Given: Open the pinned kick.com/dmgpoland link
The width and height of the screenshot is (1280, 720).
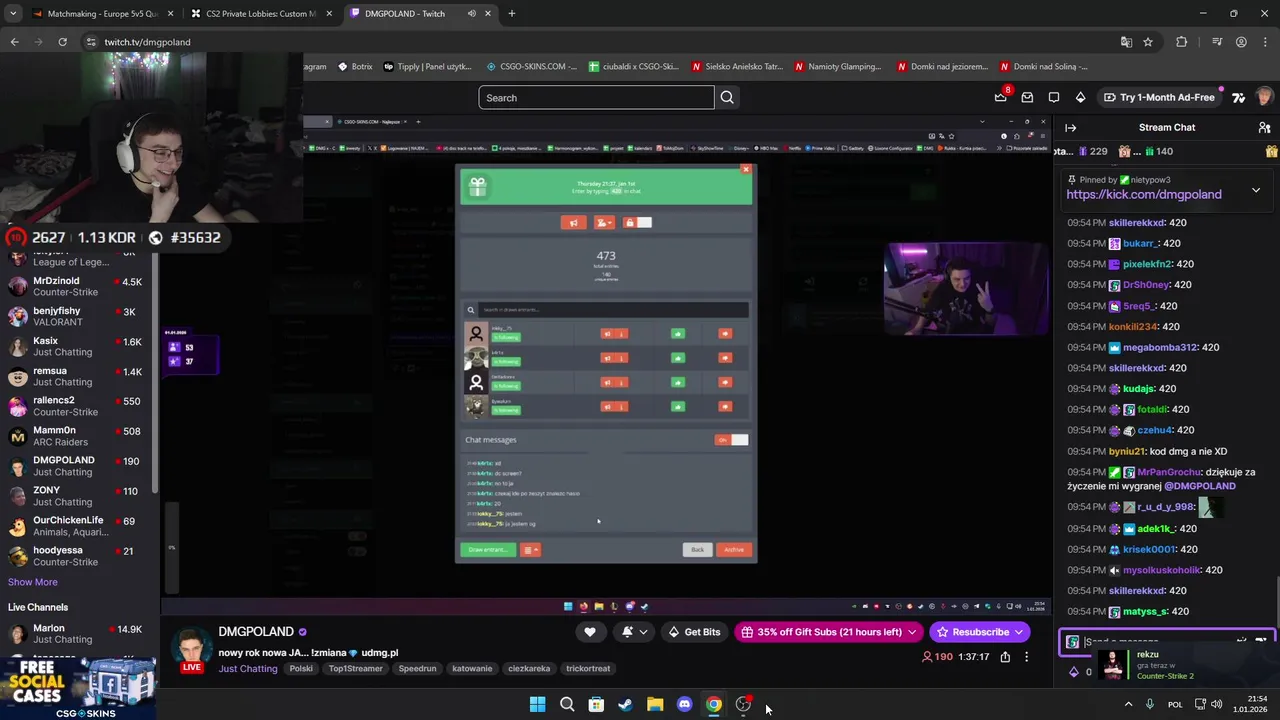Looking at the screenshot, I should tap(1144, 195).
